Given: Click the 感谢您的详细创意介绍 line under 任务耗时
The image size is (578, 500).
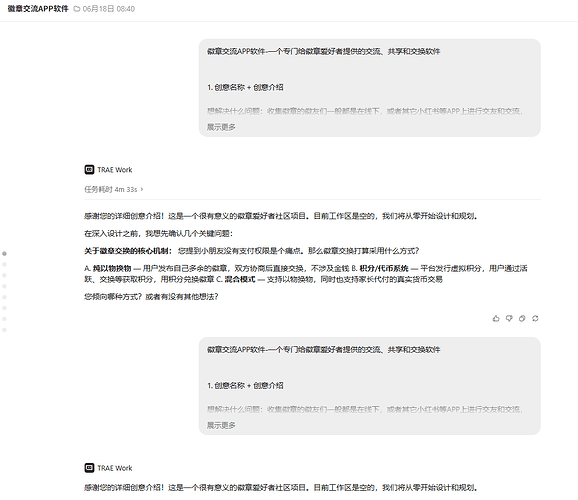Looking at the screenshot, I should (281, 216).
